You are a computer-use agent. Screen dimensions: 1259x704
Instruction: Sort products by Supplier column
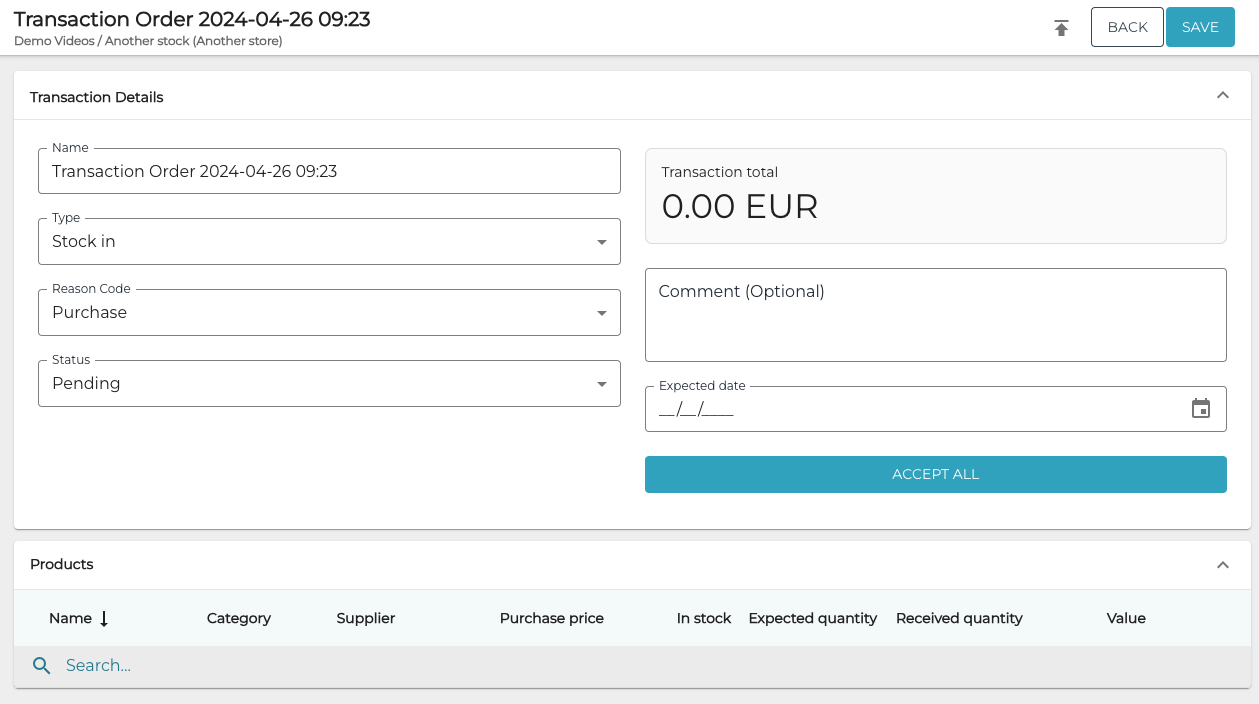point(365,618)
